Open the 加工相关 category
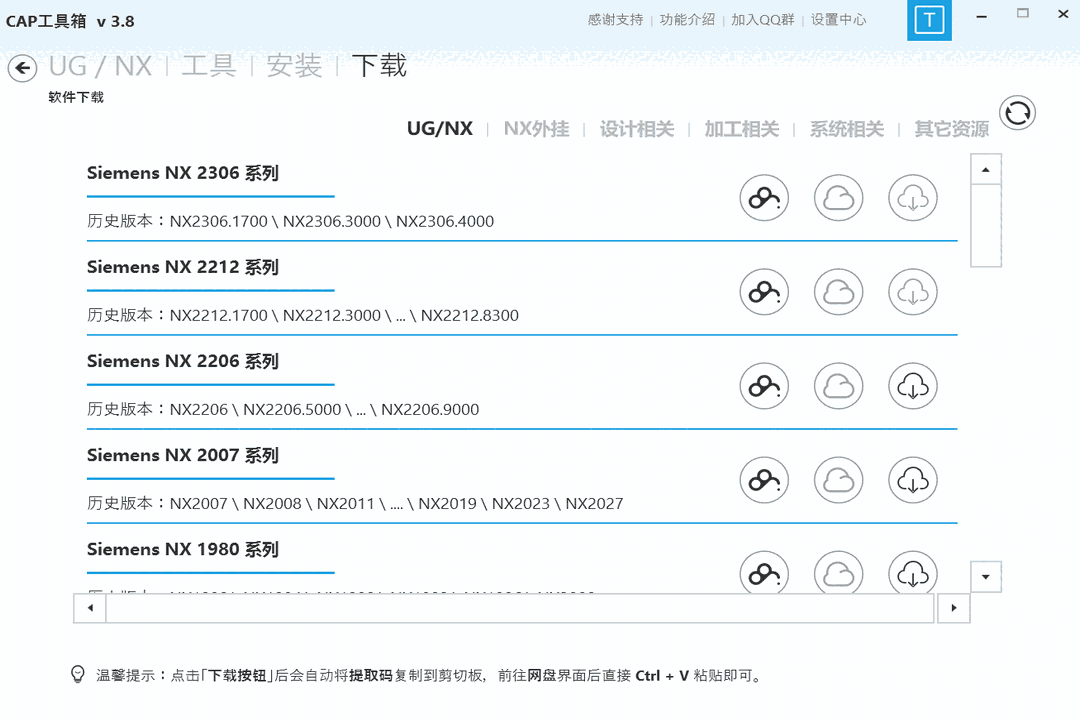The height and width of the screenshot is (720, 1080). [741, 128]
